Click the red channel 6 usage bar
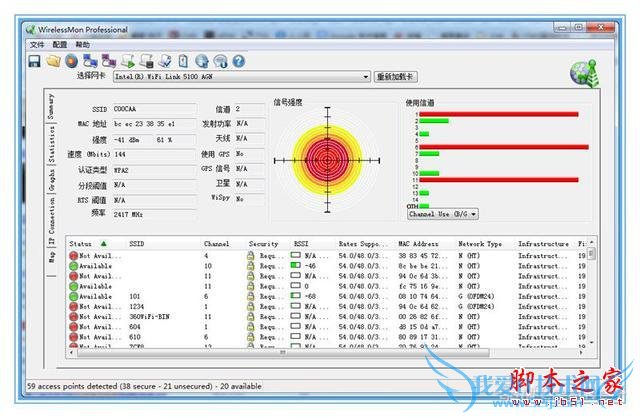 tap(504, 147)
